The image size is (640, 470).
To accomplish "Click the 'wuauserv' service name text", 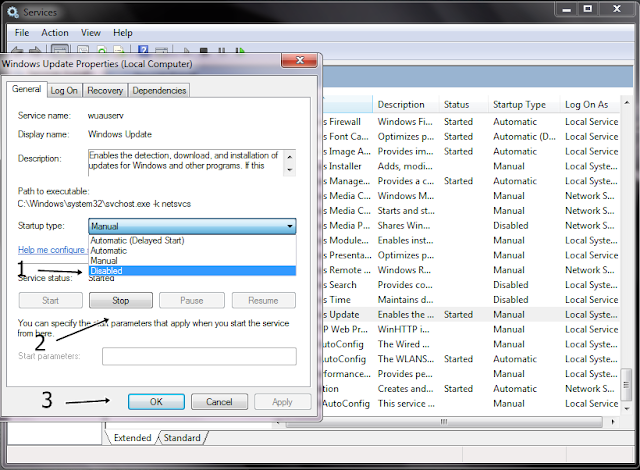I will [x=105, y=115].
